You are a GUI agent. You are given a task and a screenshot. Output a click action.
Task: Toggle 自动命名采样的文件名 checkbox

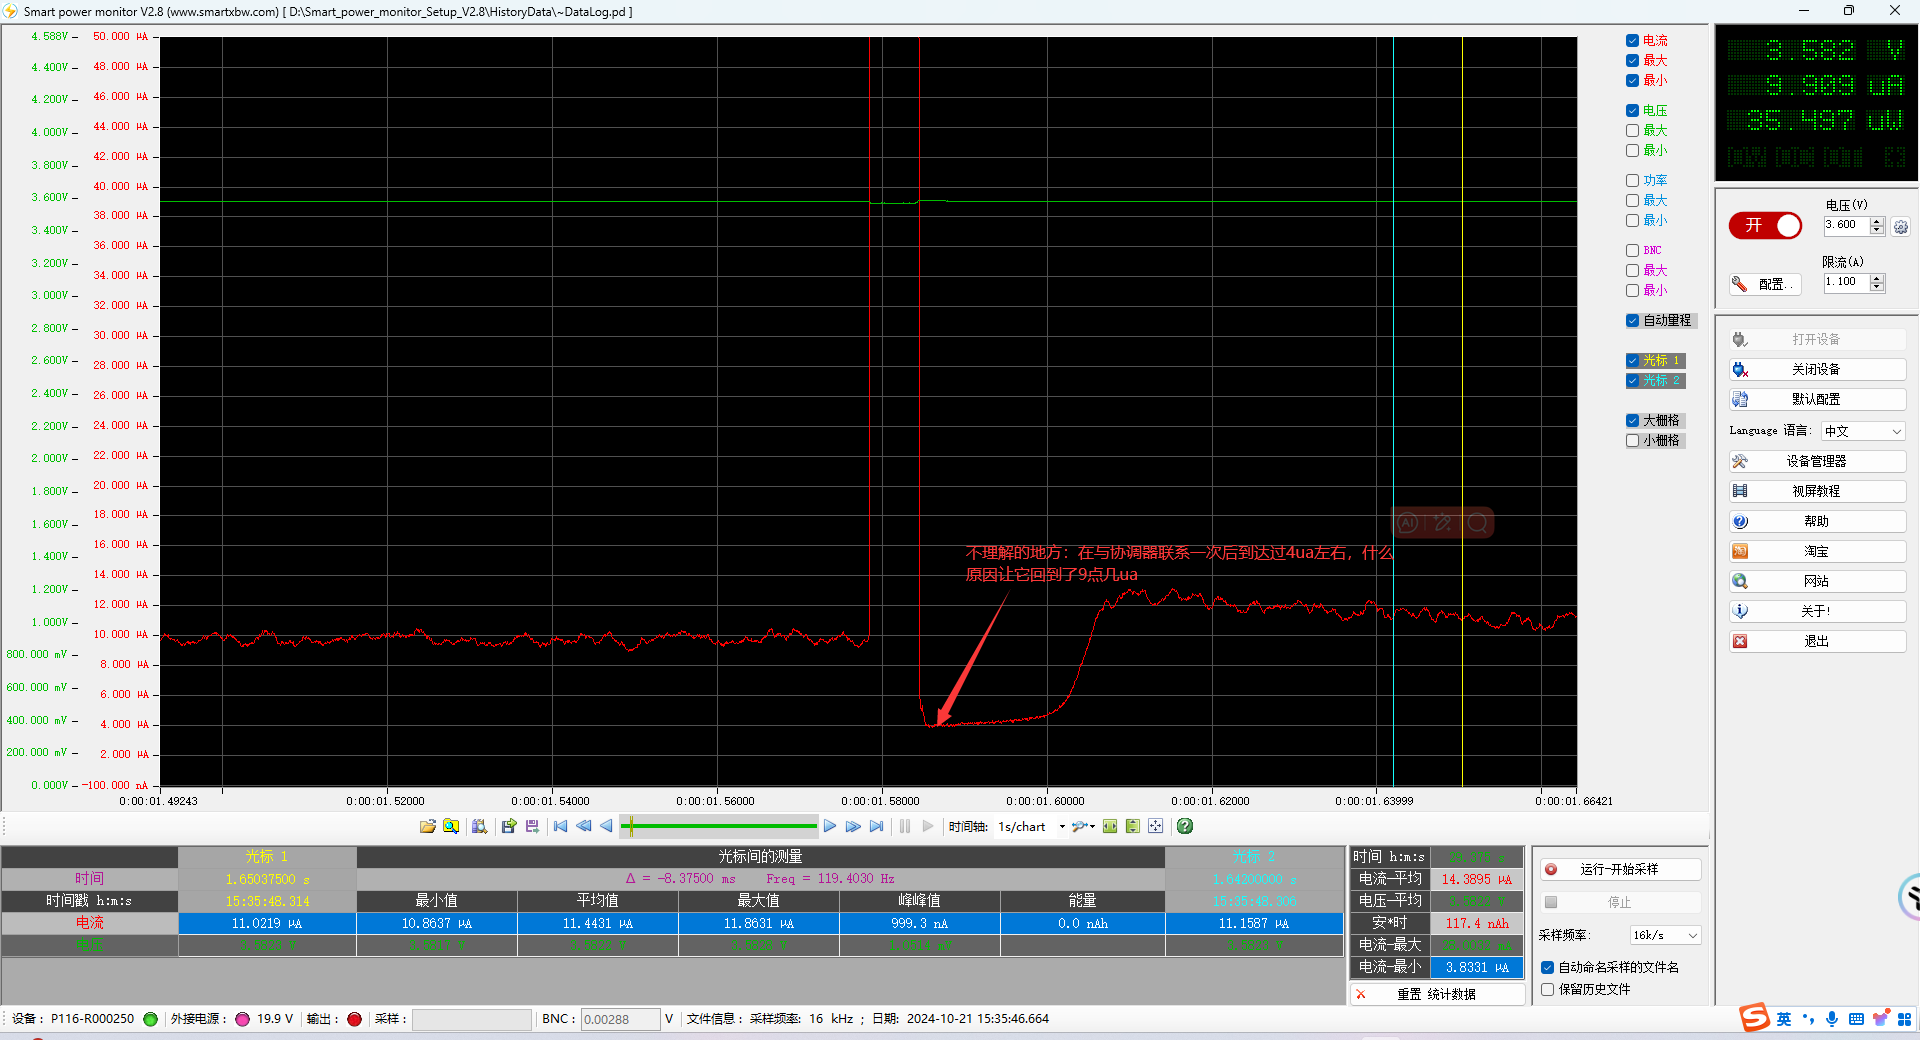1548,968
